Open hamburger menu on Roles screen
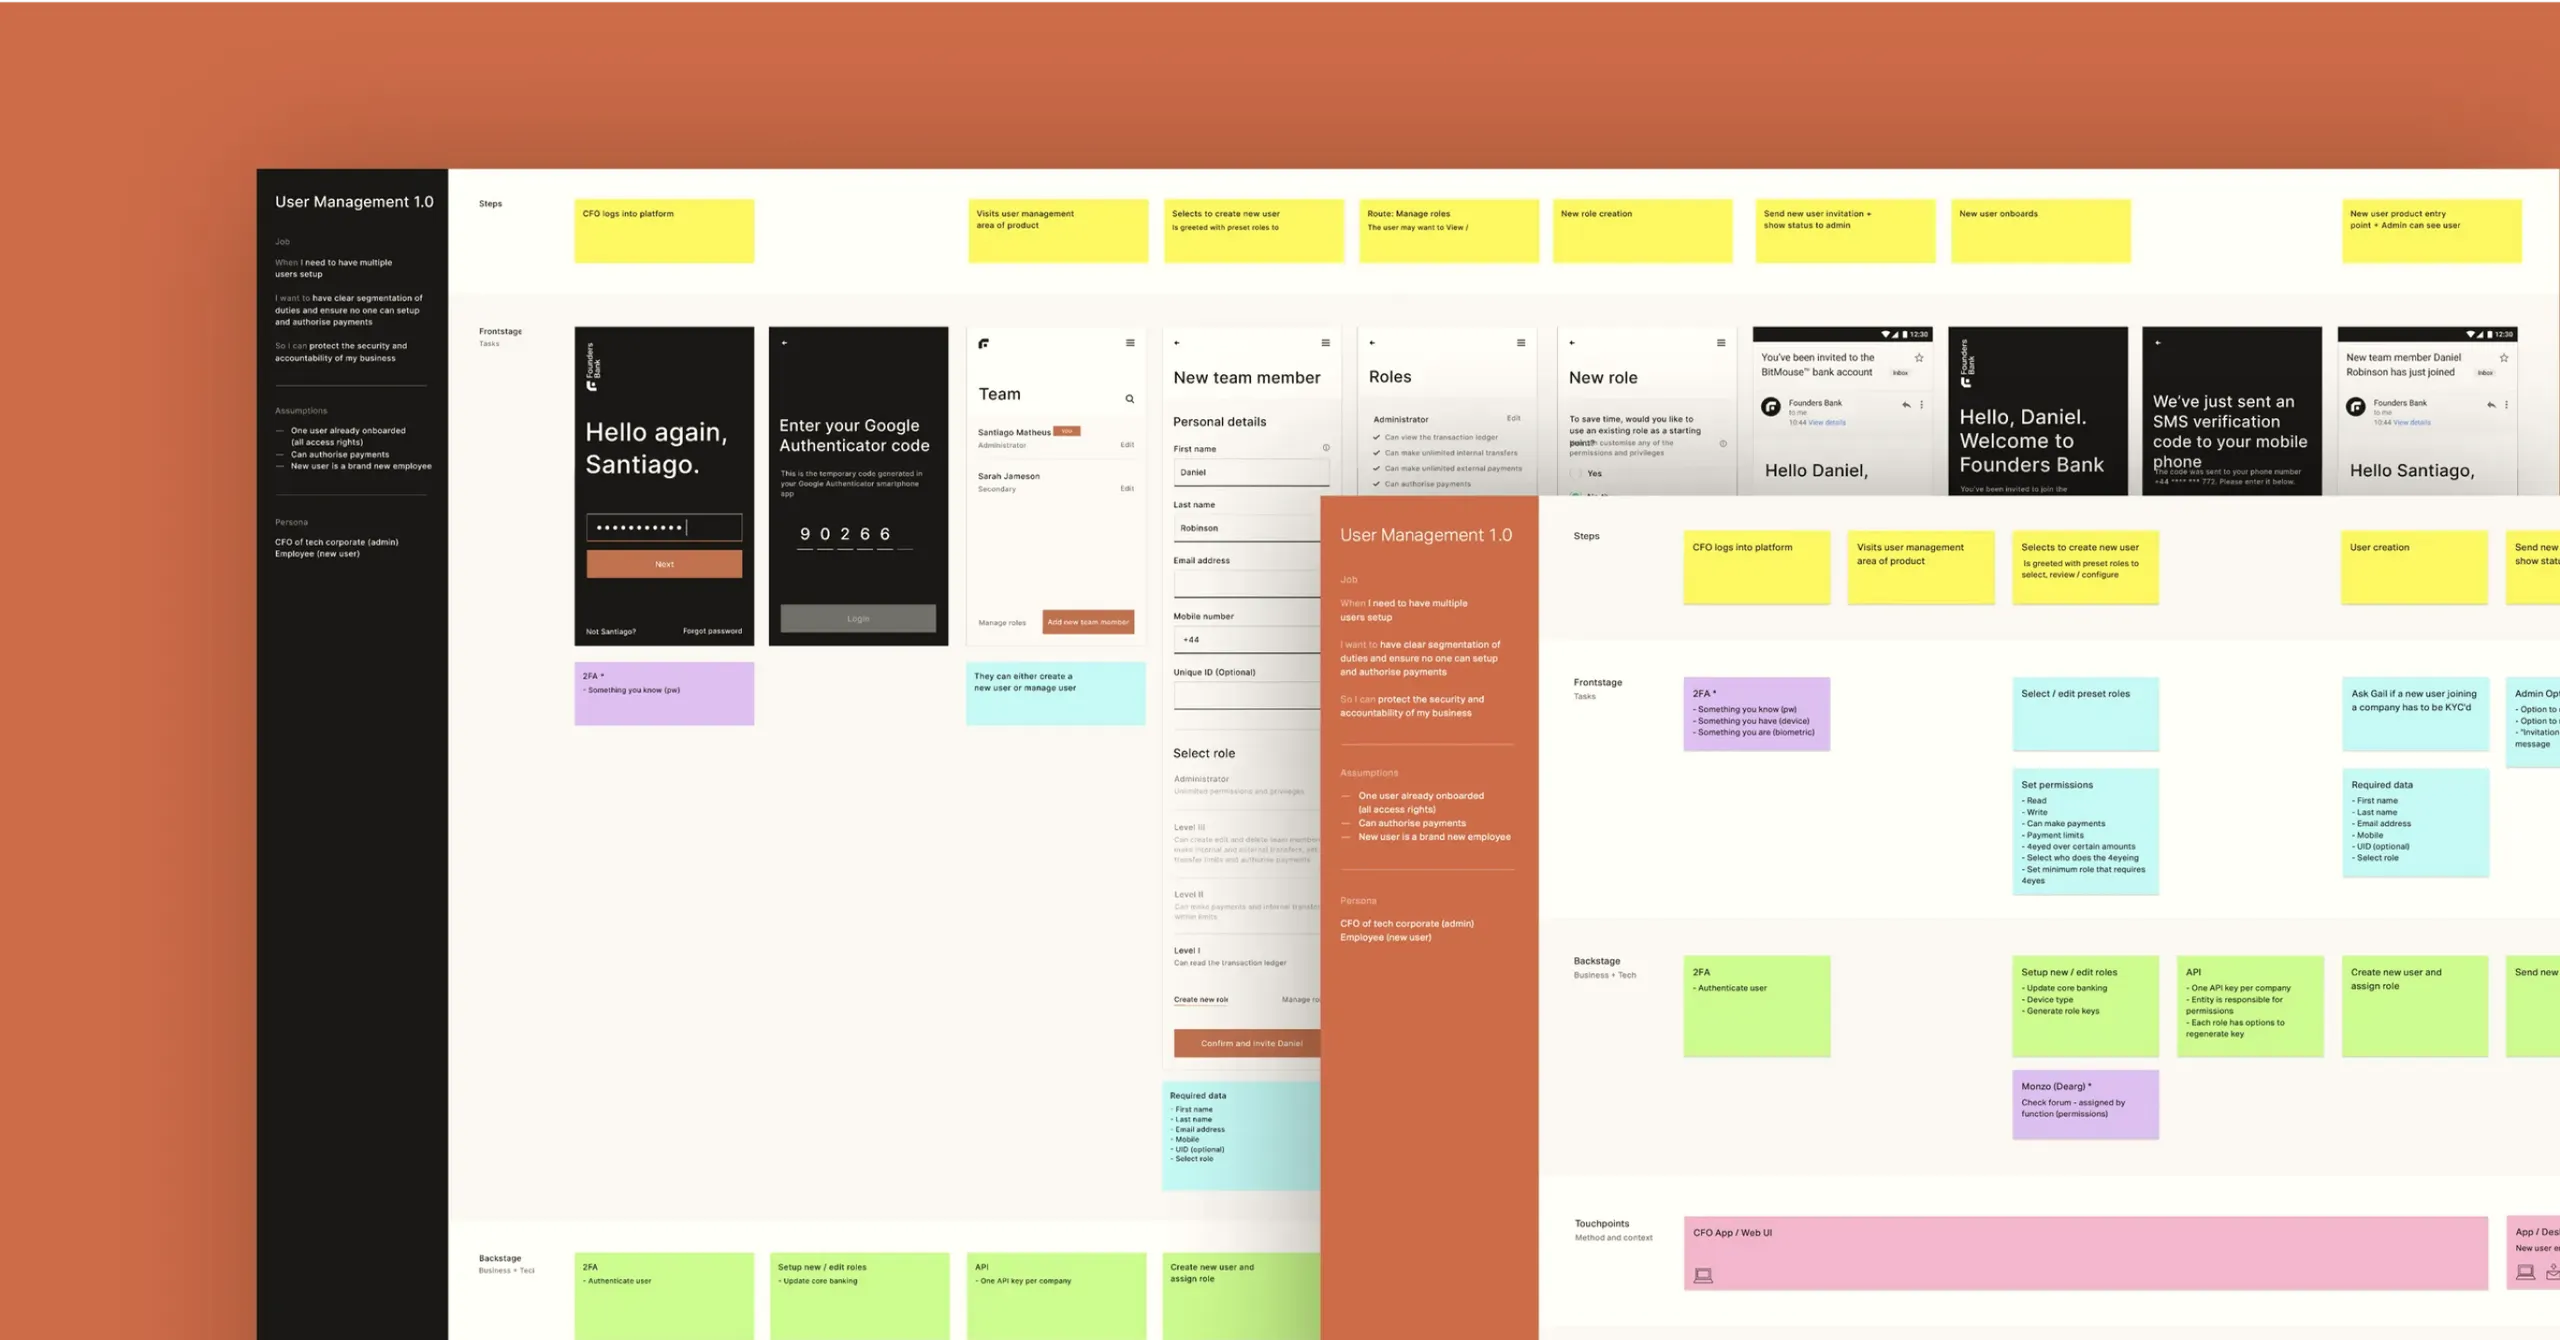The image size is (2560, 1340). (x=1521, y=343)
